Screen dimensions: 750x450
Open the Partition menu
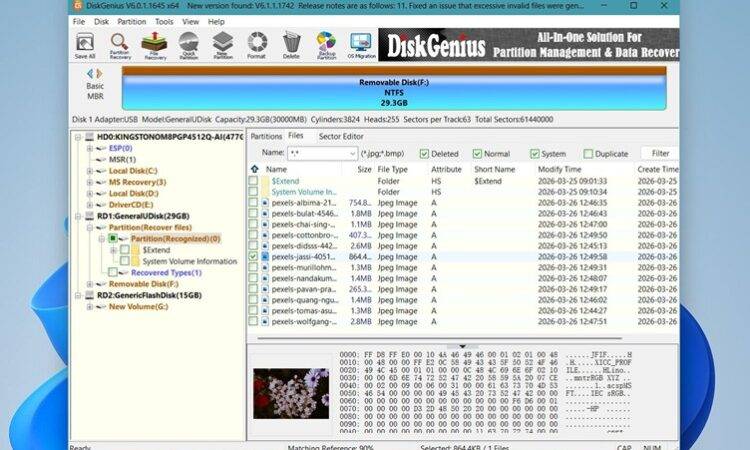point(132,22)
